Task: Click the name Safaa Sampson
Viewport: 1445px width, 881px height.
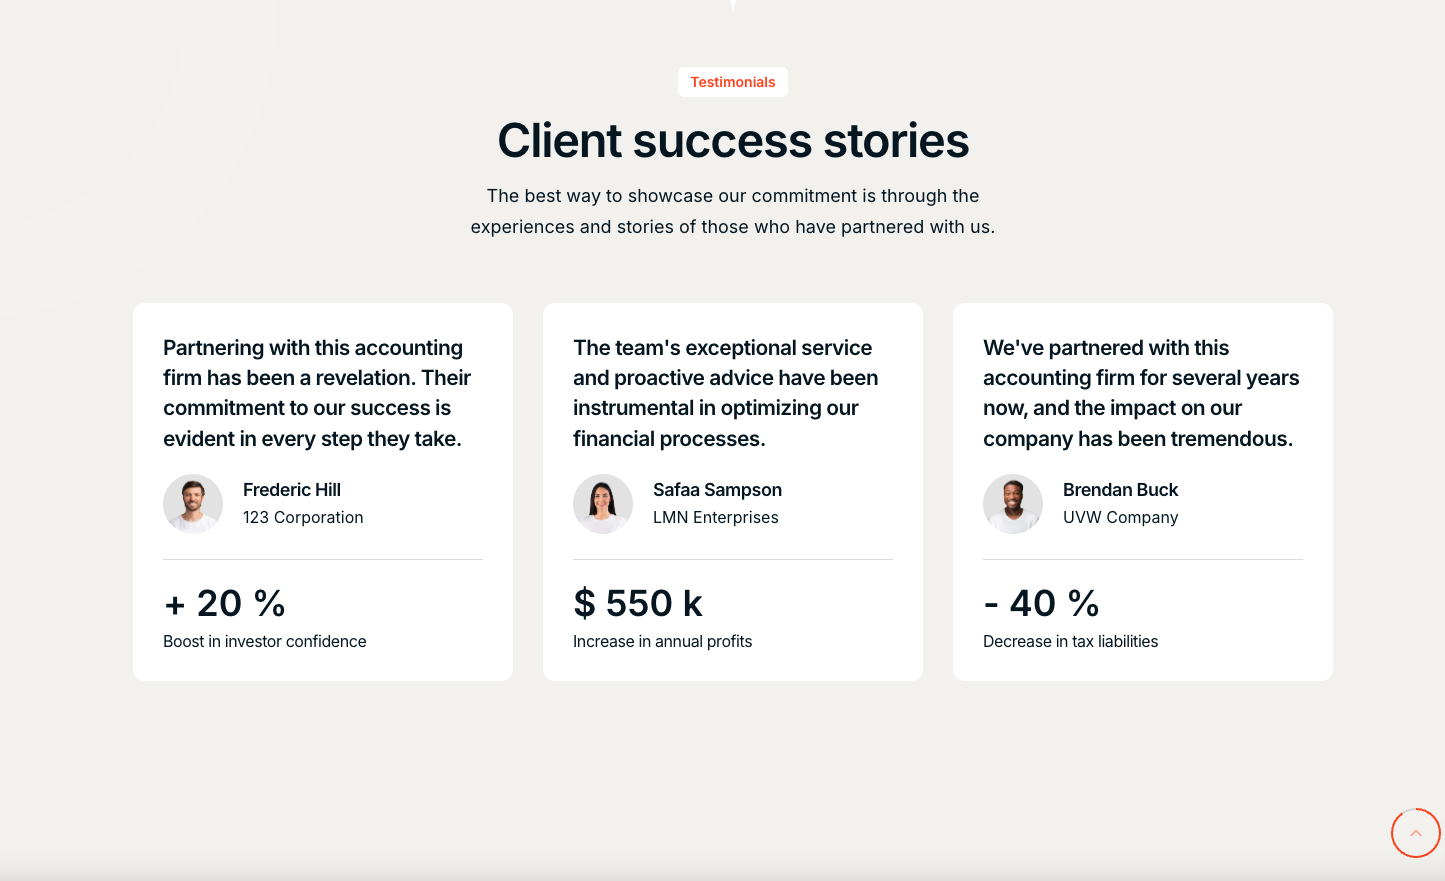Action: tap(717, 490)
